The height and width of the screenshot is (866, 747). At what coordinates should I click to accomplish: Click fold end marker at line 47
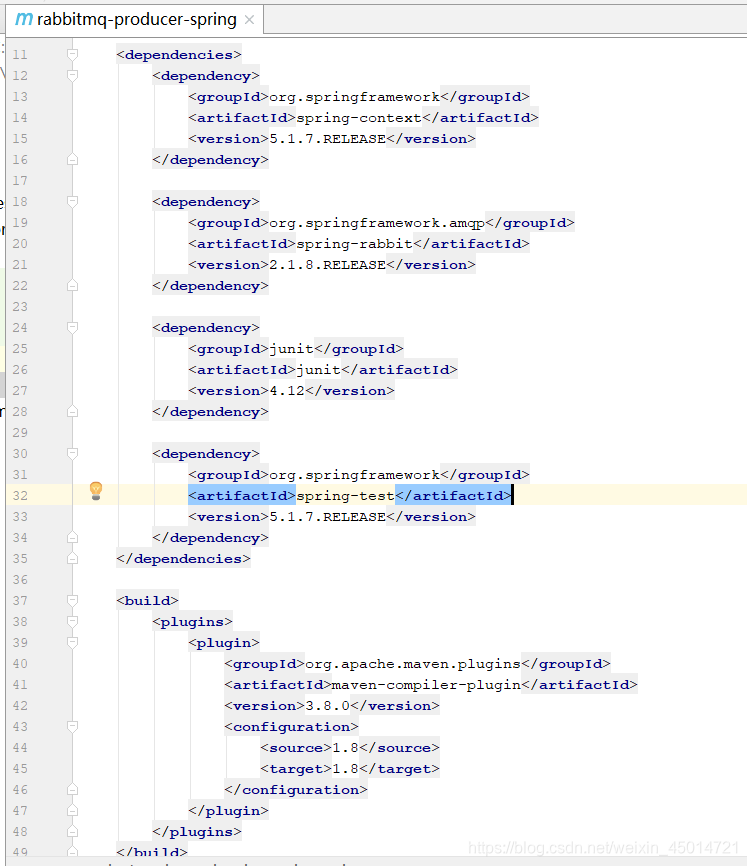click(x=72, y=811)
